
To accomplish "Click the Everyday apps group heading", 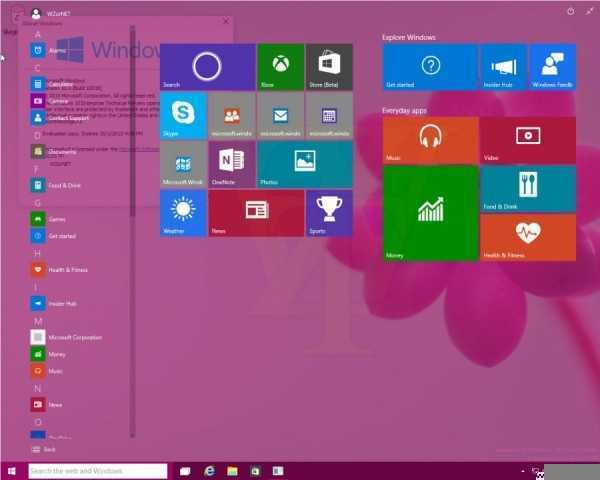I will point(404,111).
